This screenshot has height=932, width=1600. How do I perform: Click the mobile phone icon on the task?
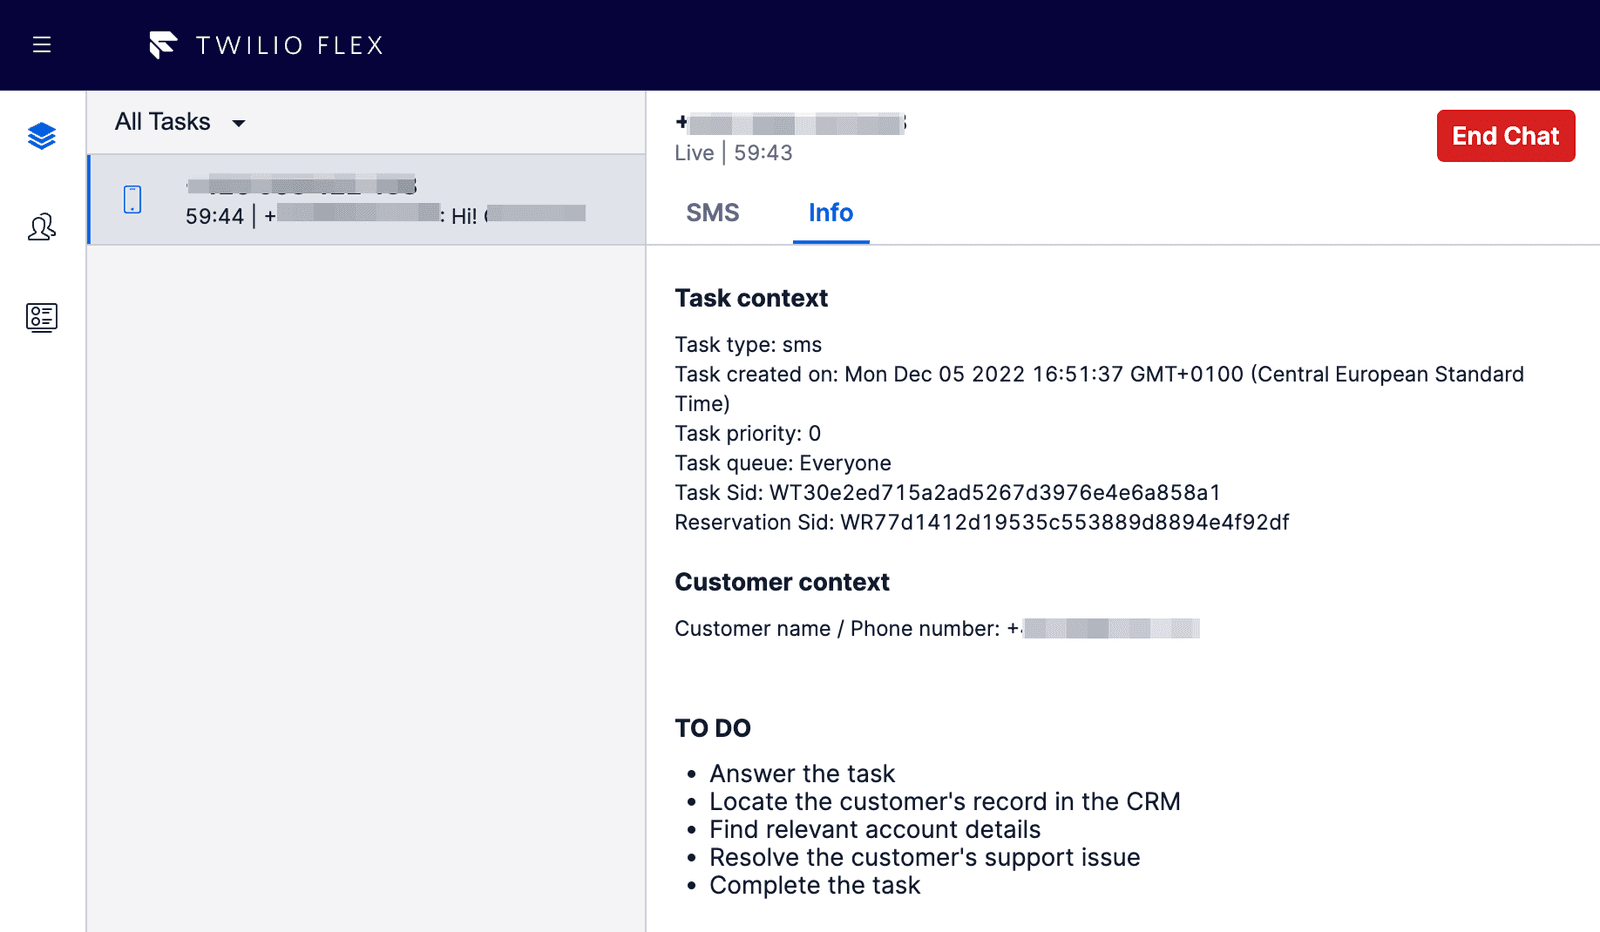pyautogui.click(x=132, y=199)
